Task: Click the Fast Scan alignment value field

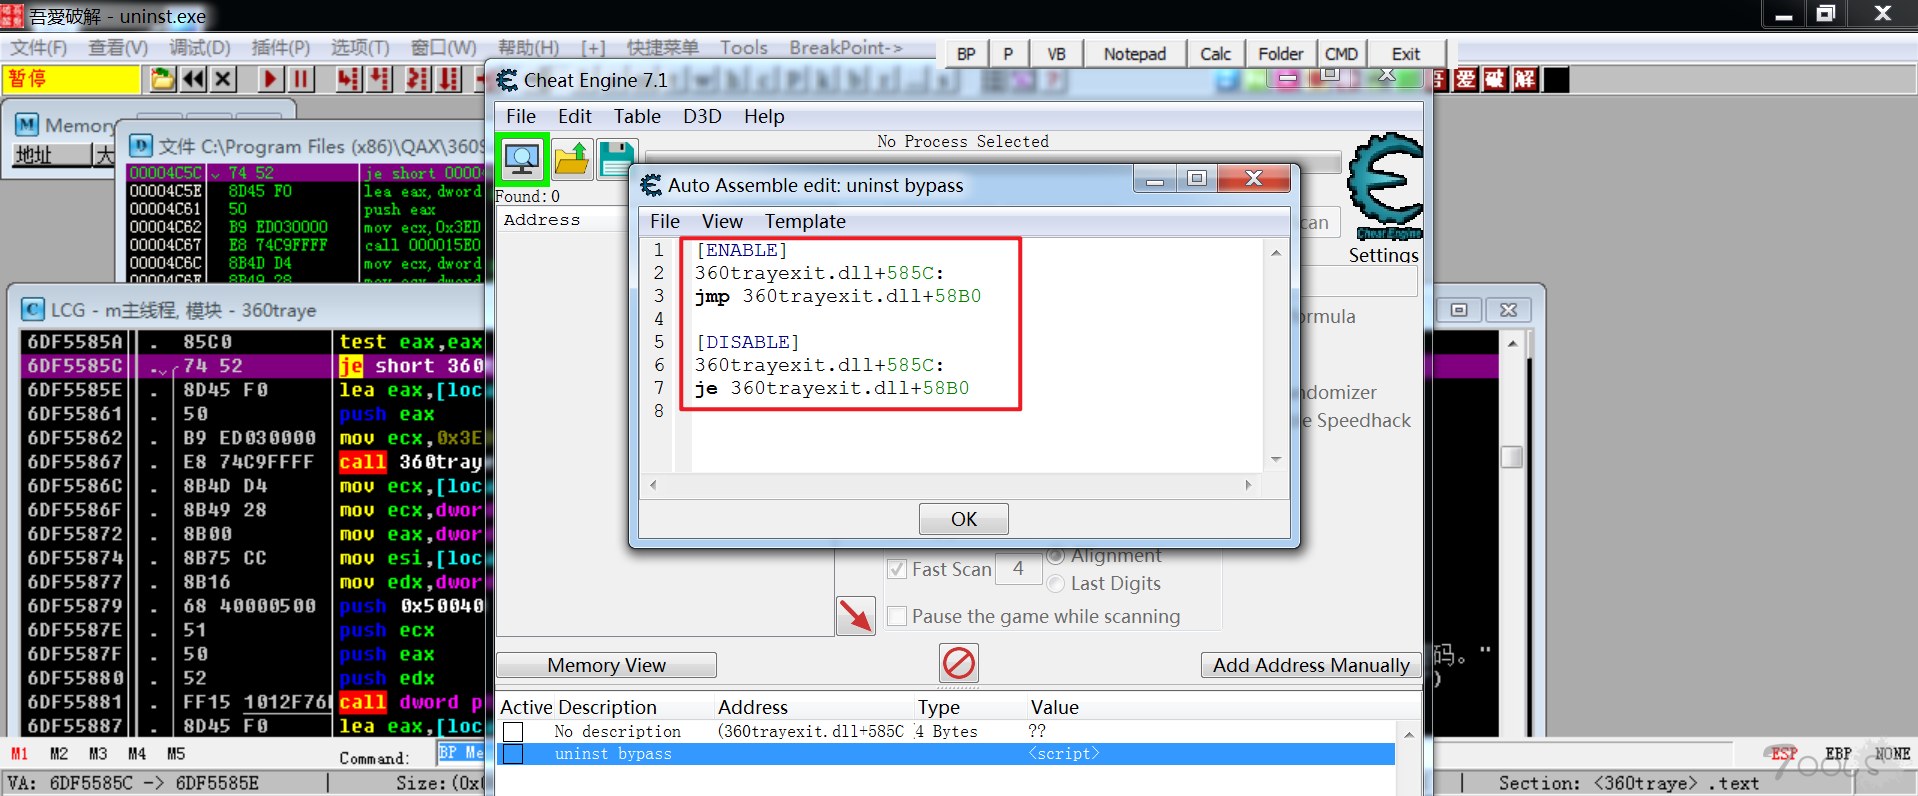Action: [x=1018, y=569]
